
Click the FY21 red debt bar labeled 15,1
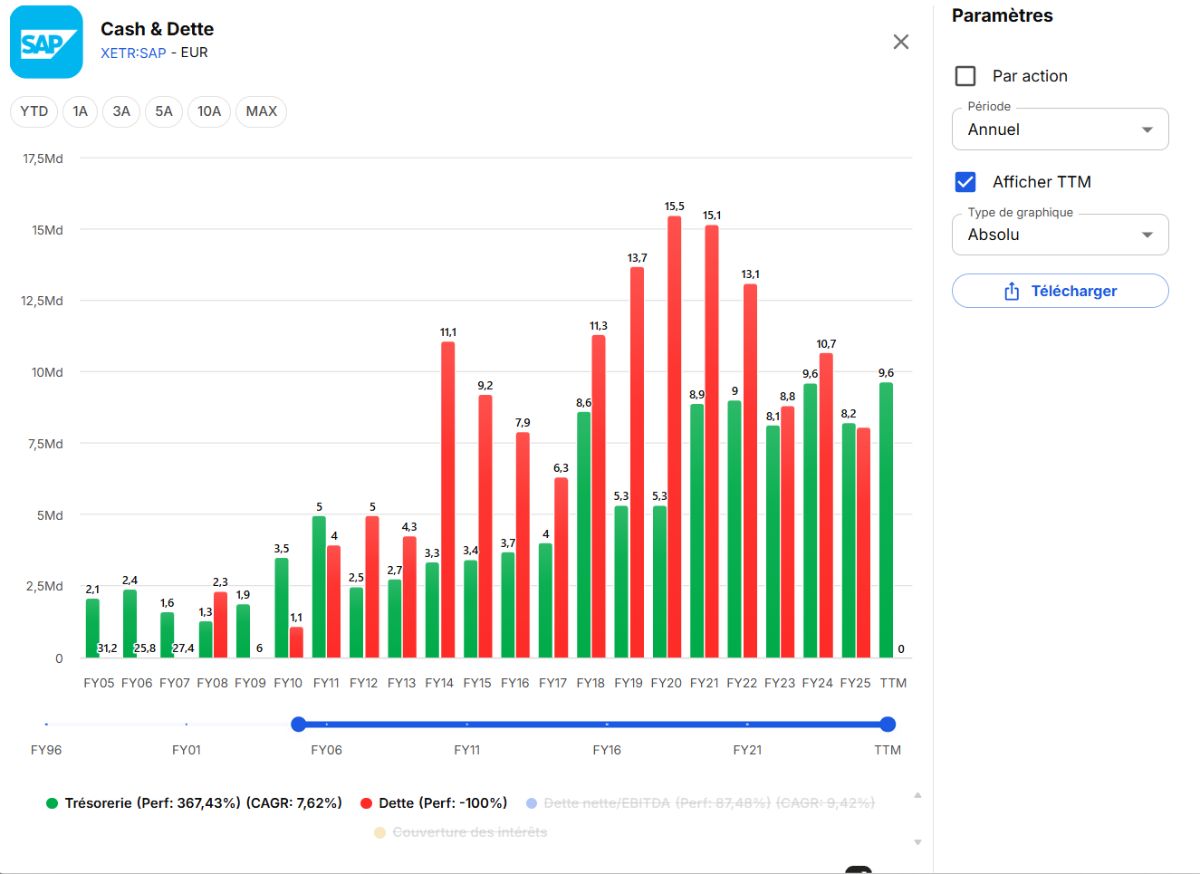click(x=712, y=442)
